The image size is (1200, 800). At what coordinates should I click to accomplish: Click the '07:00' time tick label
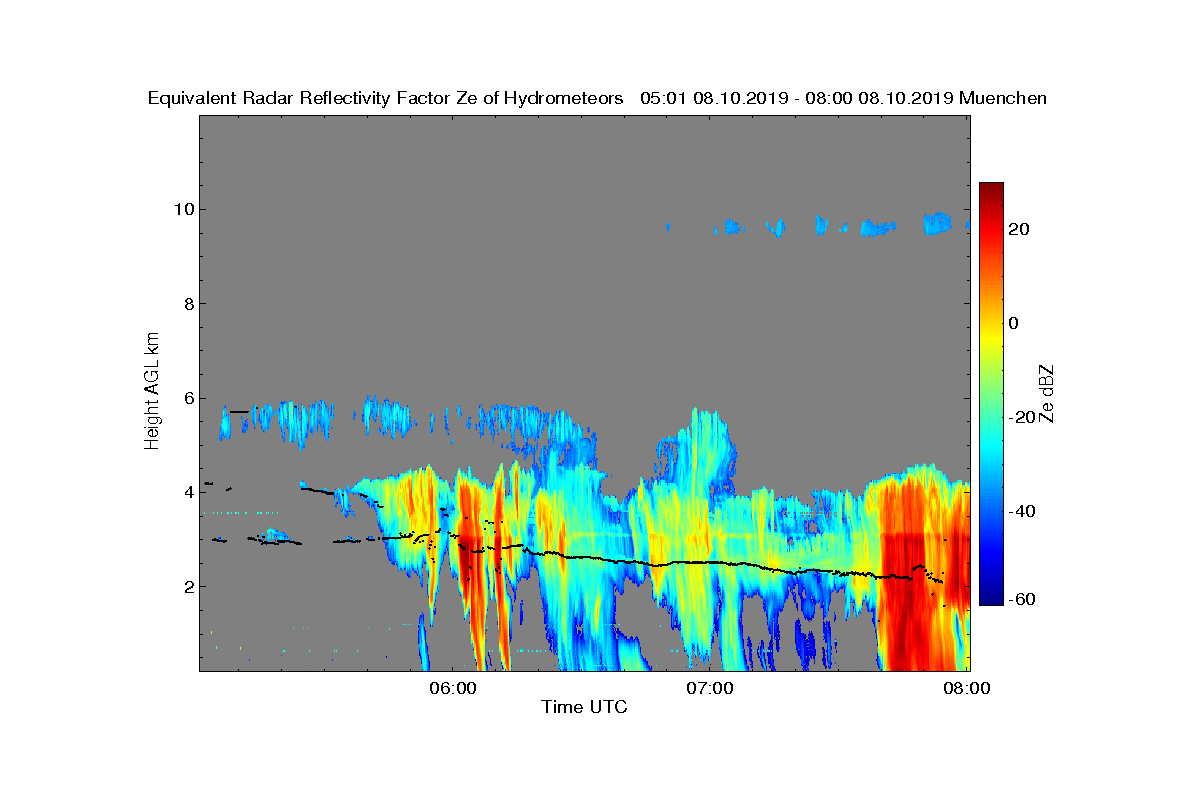[711, 689]
